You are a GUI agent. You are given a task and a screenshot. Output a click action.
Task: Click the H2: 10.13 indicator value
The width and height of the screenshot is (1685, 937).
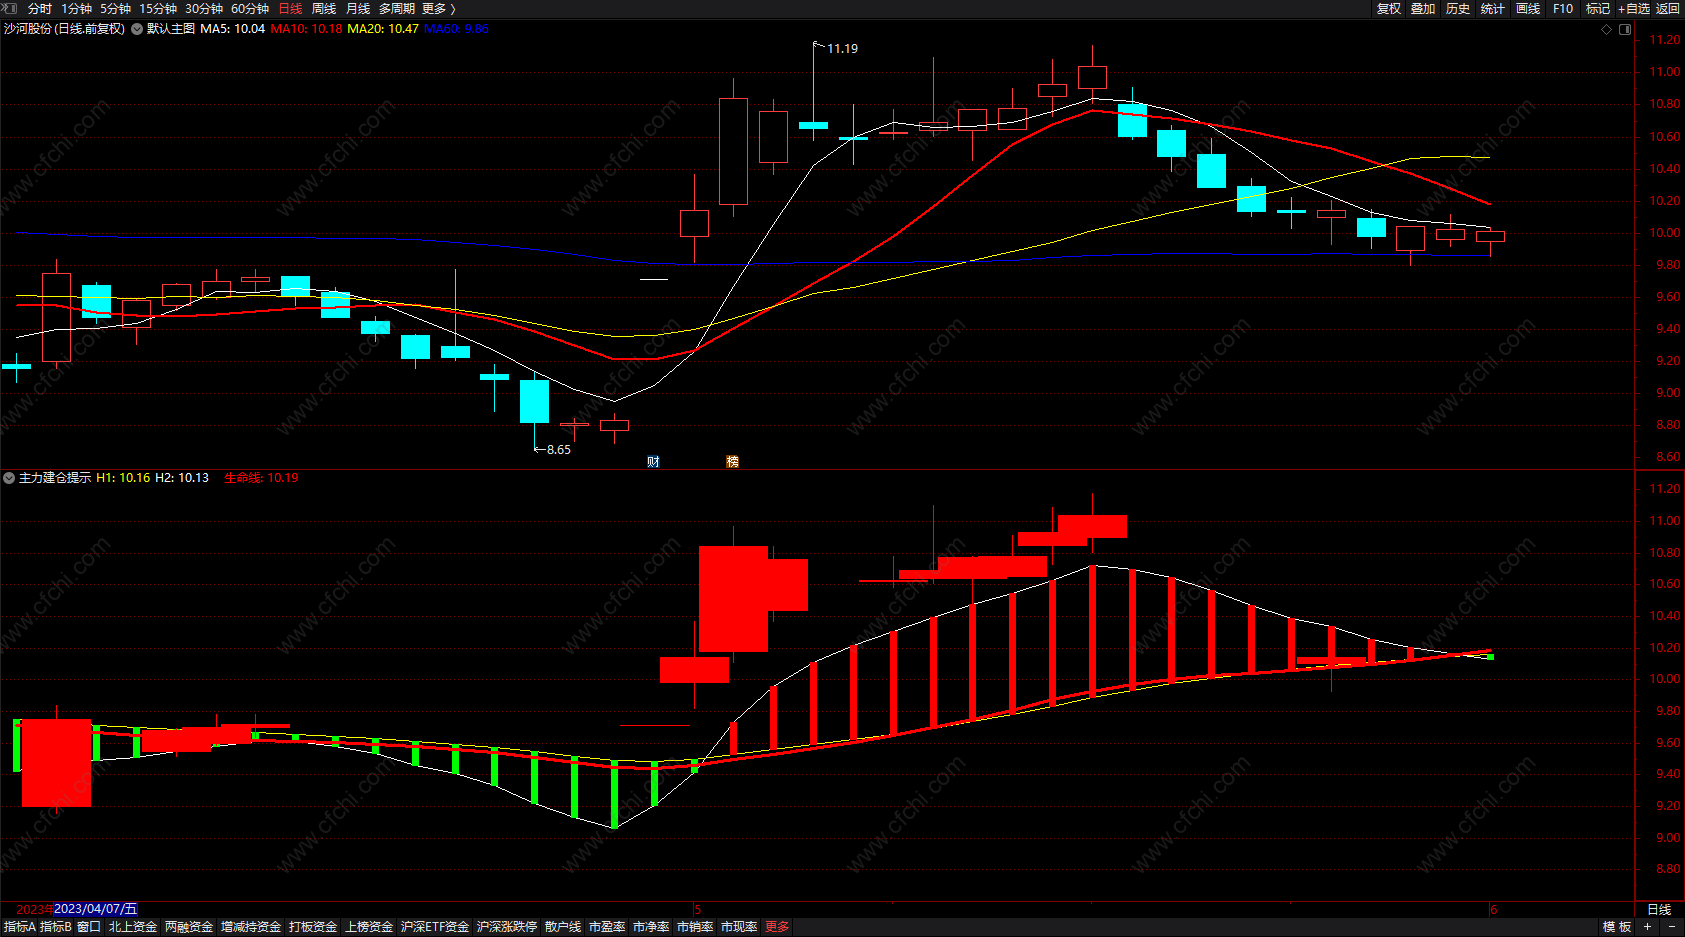pyautogui.click(x=182, y=478)
